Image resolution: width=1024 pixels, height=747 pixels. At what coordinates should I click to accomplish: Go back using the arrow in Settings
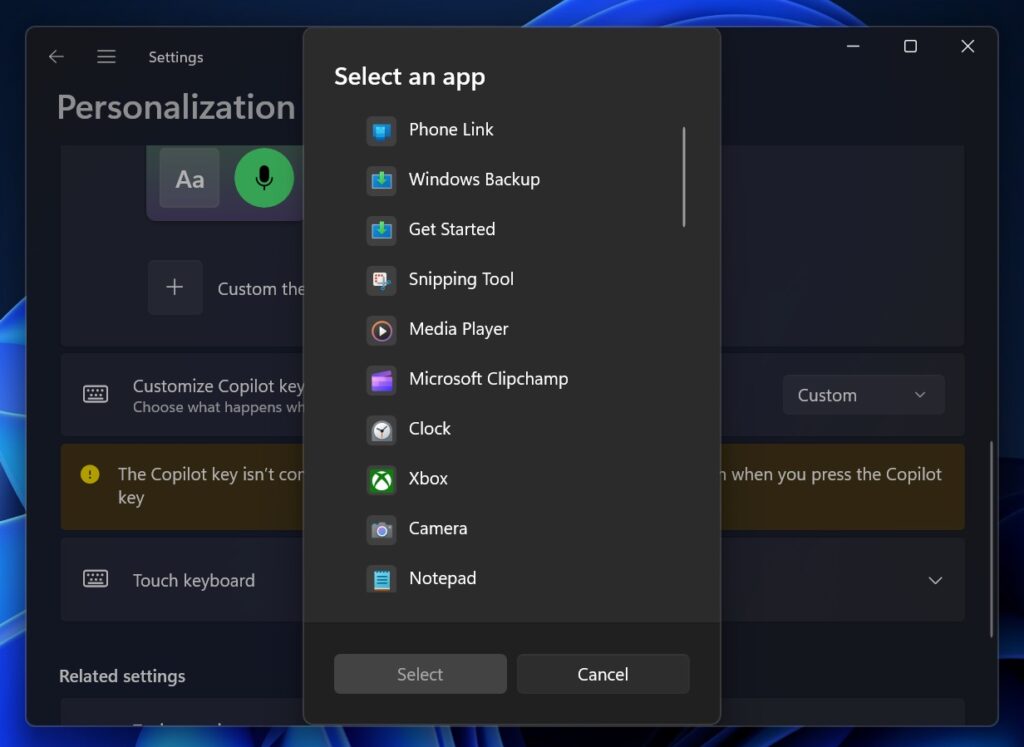coord(56,57)
